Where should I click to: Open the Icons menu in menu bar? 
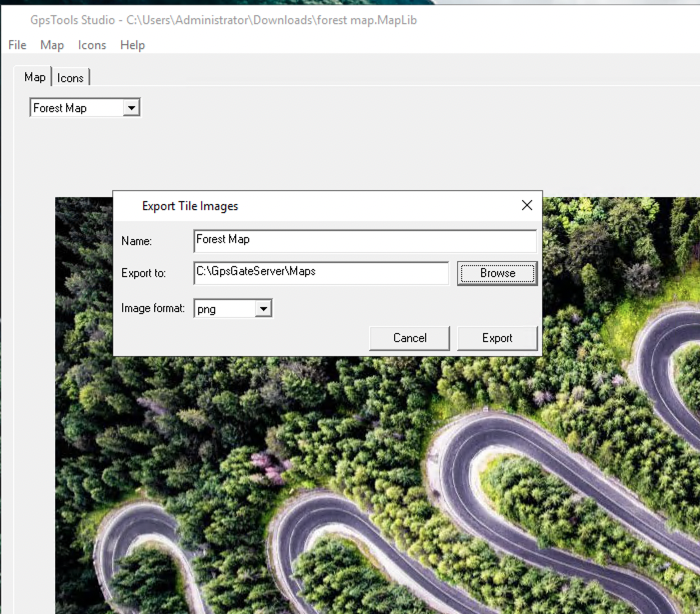click(x=92, y=45)
